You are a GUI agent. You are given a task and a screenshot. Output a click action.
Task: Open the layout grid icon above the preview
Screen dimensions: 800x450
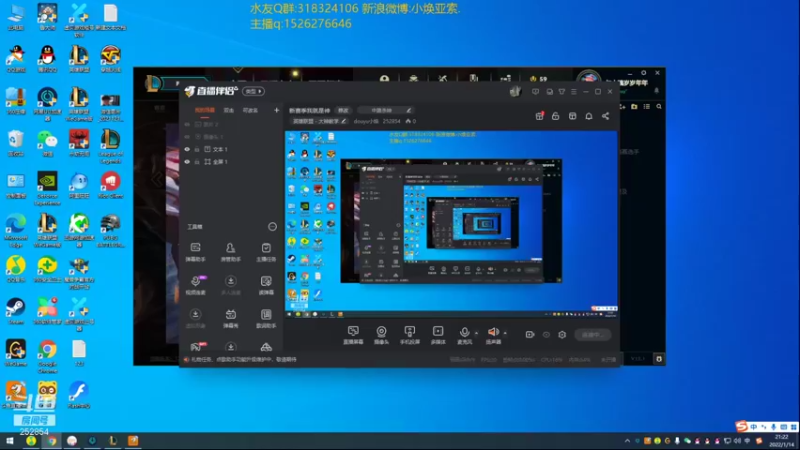572,116
